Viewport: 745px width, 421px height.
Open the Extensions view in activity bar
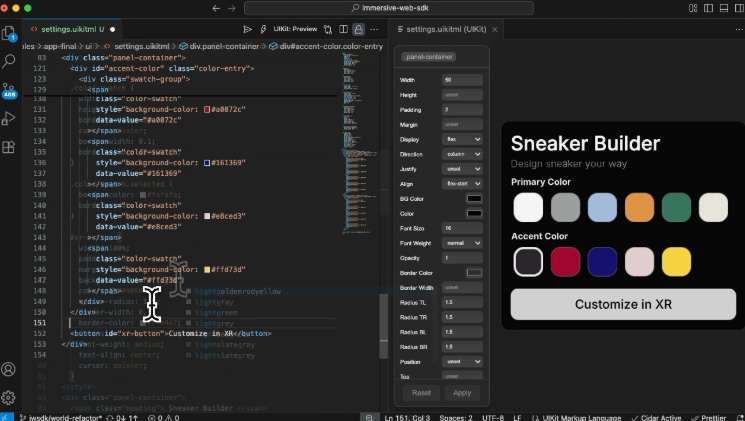click(10, 147)
